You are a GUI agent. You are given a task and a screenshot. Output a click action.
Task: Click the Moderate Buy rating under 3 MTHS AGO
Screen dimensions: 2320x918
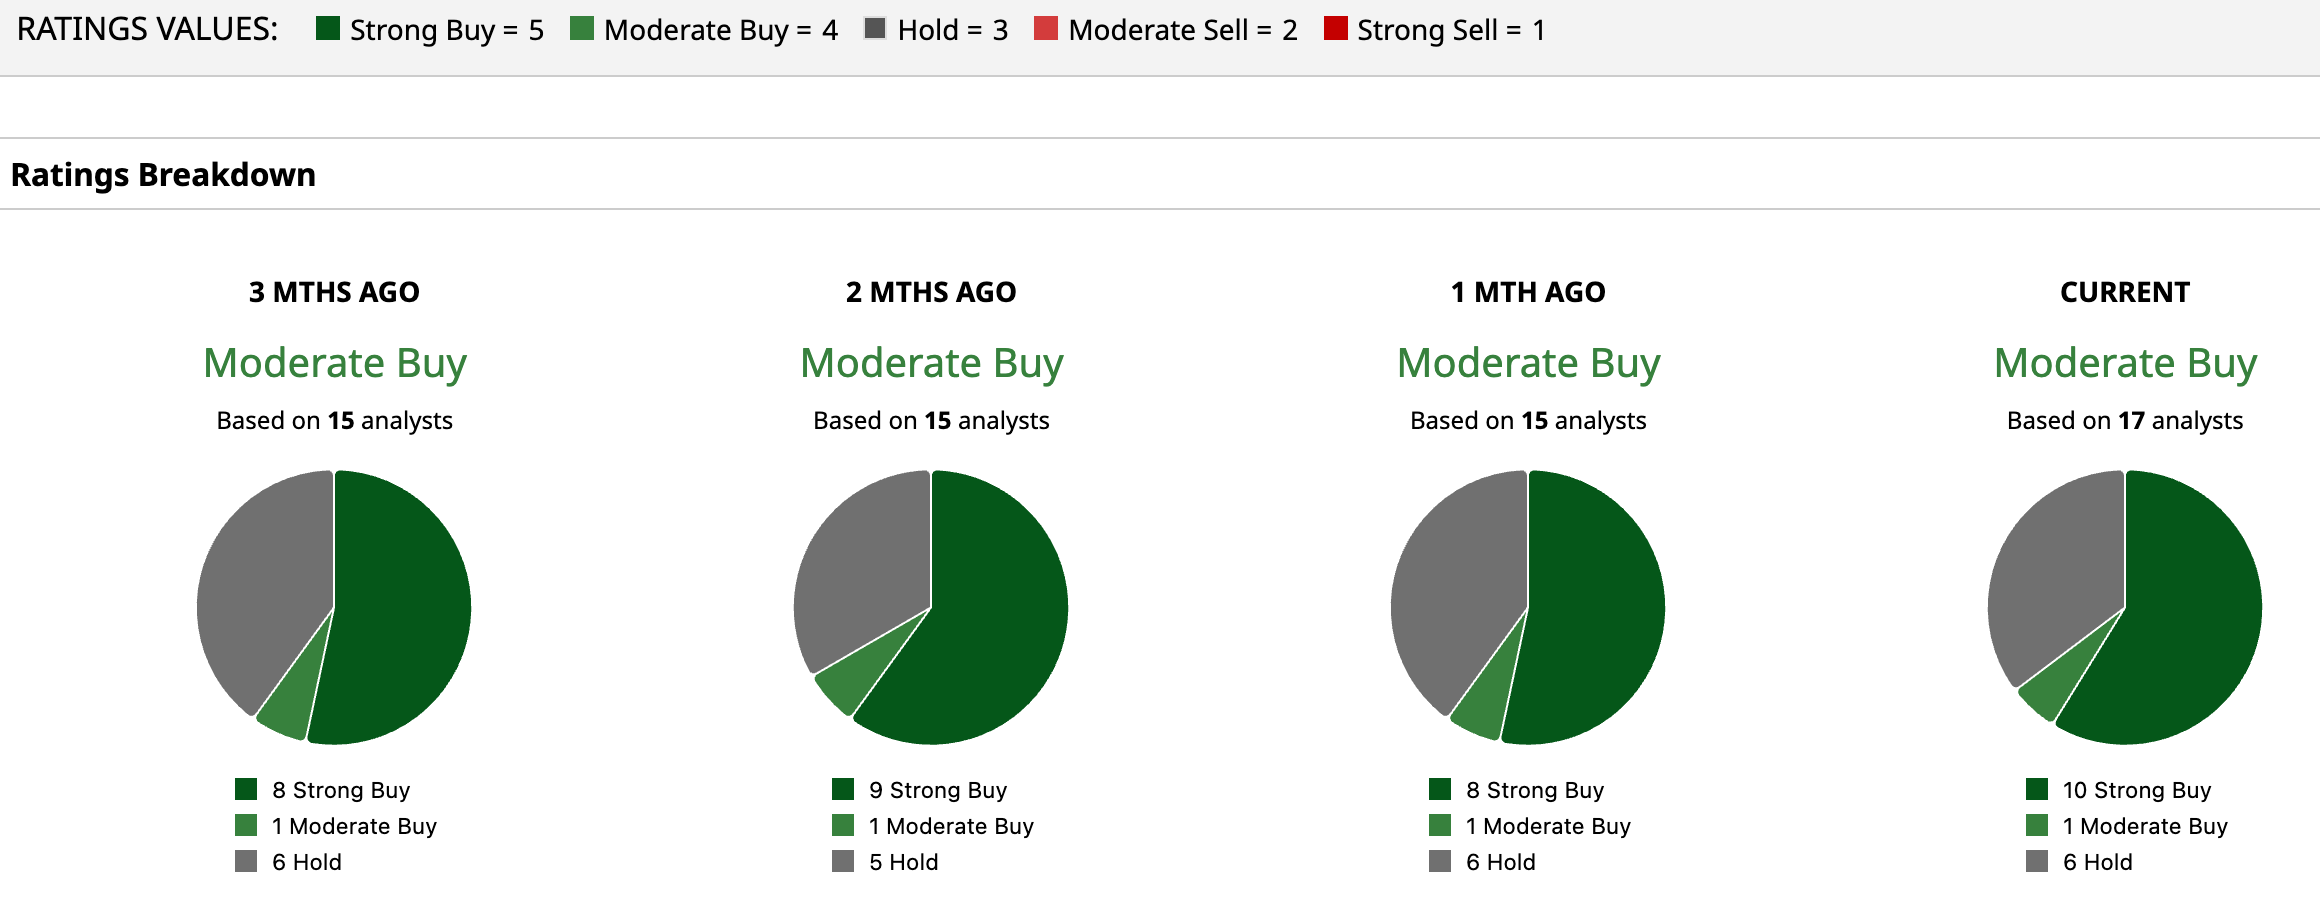[x=334, y=363]
